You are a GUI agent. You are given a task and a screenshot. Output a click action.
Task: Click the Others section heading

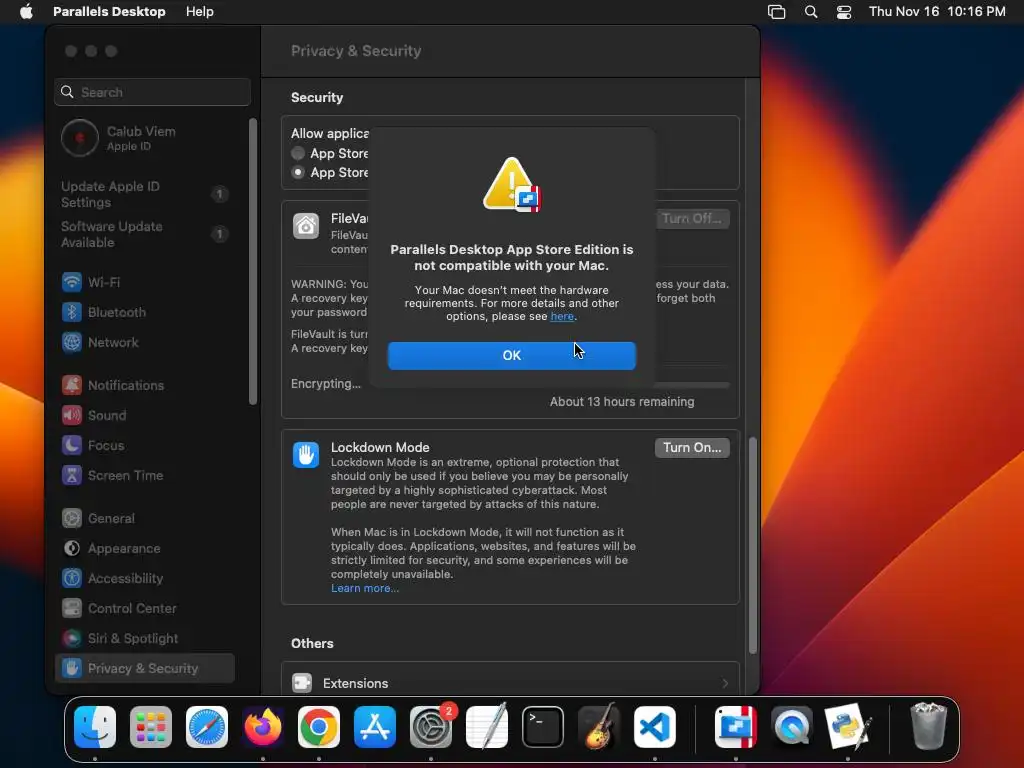[312, 643]
